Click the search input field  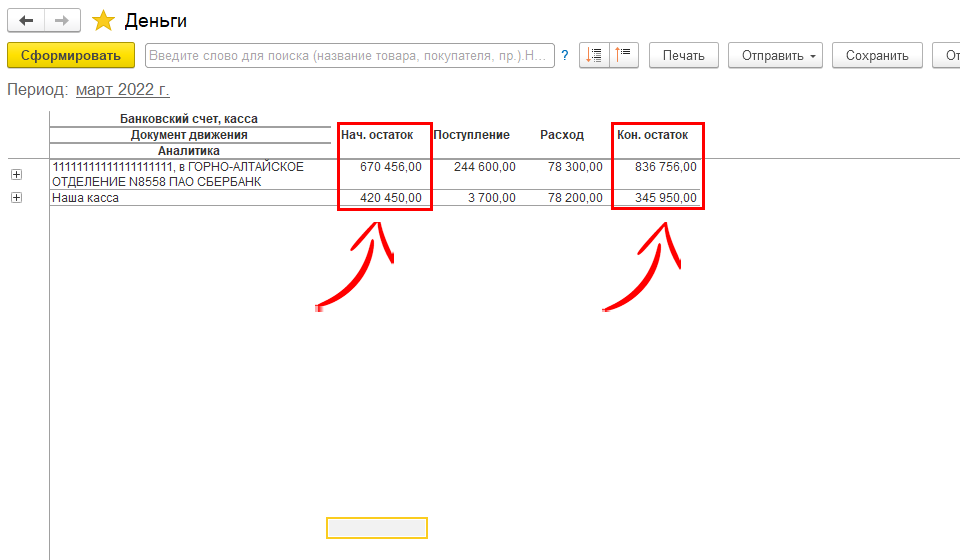click(x=350, y=55)
